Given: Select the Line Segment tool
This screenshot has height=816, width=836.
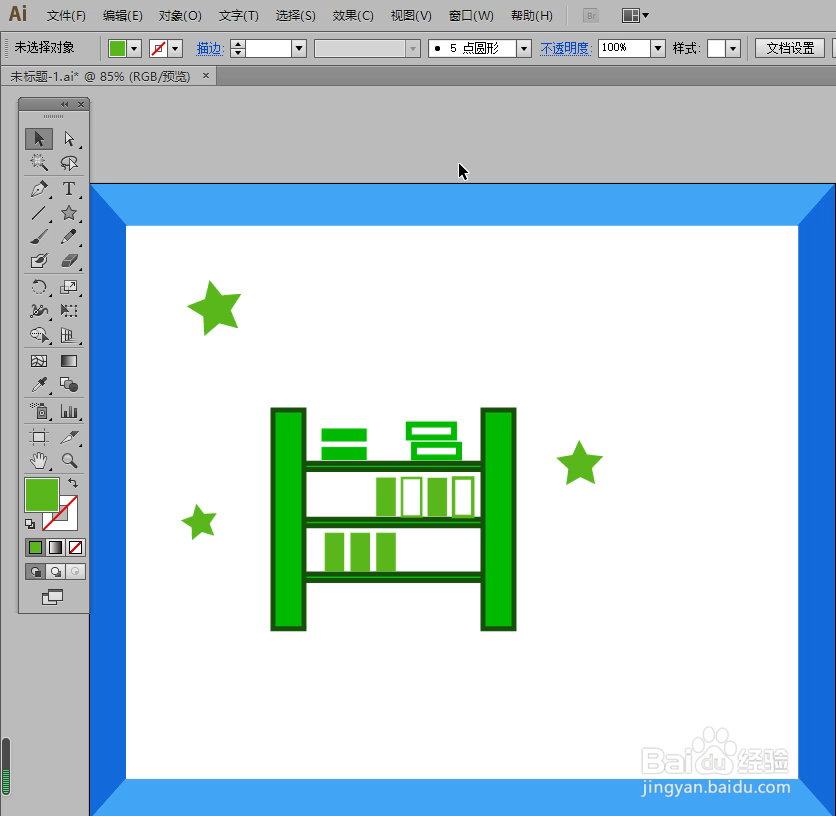Looking at the screenshot, I should pyautogui.click(x=39, y=213).
